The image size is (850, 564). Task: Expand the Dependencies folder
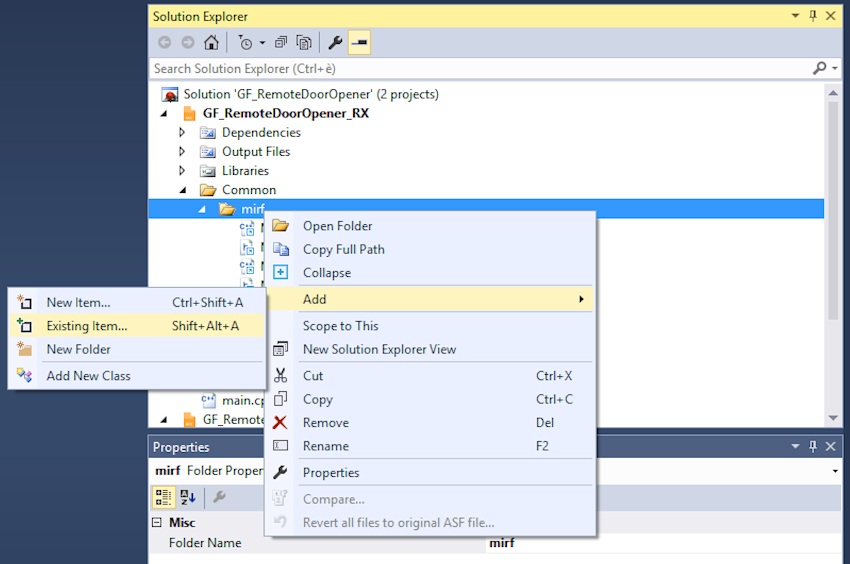(x=182, y=132)
